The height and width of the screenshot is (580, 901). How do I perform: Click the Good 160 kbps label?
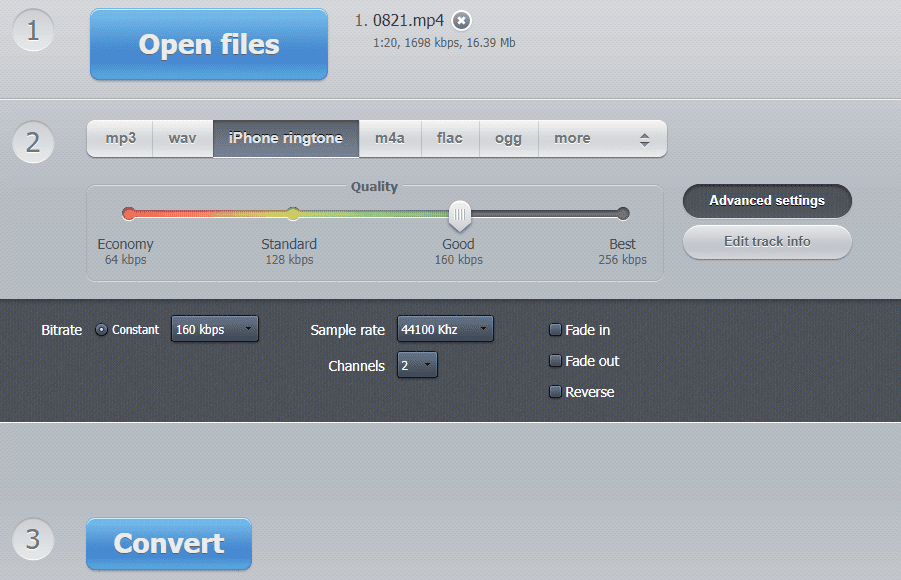(459, 252)
